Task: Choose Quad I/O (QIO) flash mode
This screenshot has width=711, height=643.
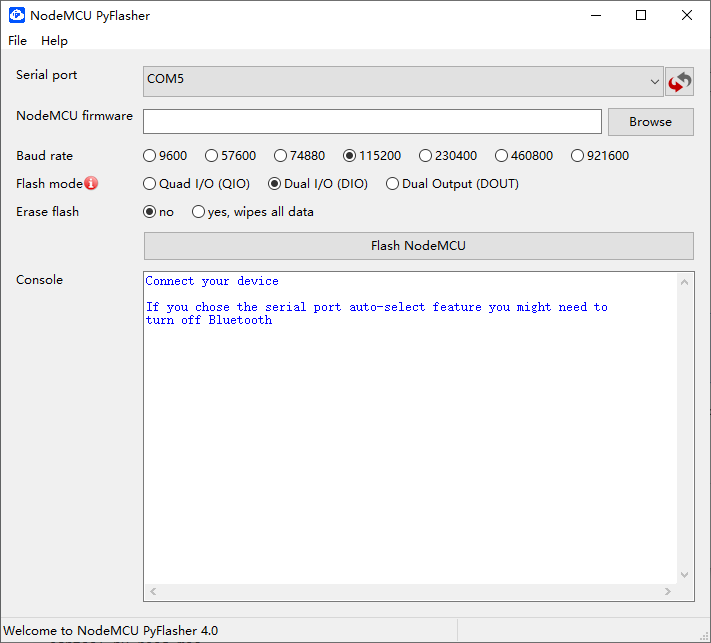Action: click(x=196, y=184)
